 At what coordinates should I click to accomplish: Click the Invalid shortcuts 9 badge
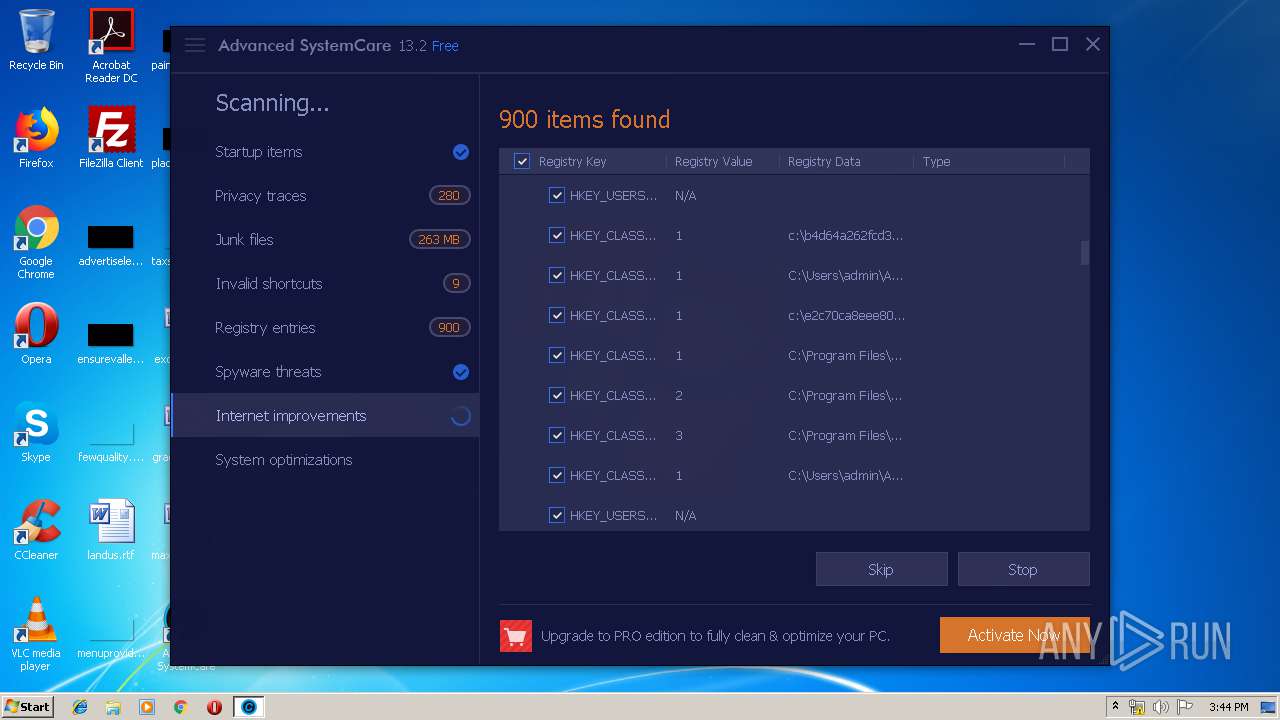456,284
